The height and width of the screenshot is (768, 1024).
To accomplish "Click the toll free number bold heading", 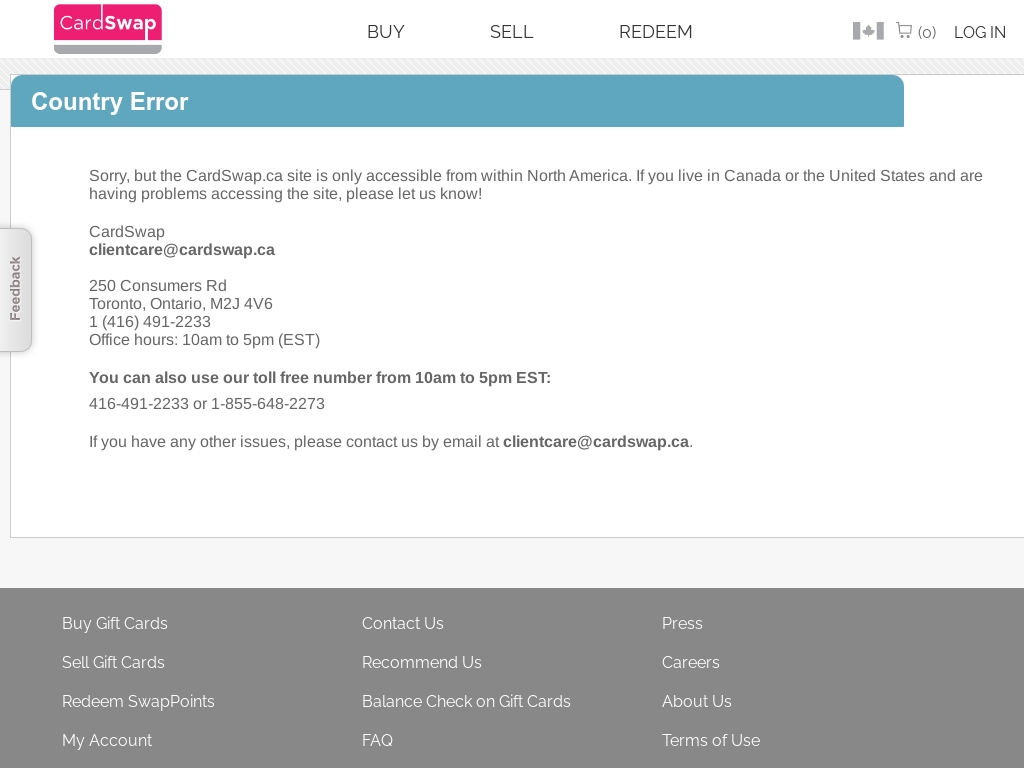I will point(320,378).
